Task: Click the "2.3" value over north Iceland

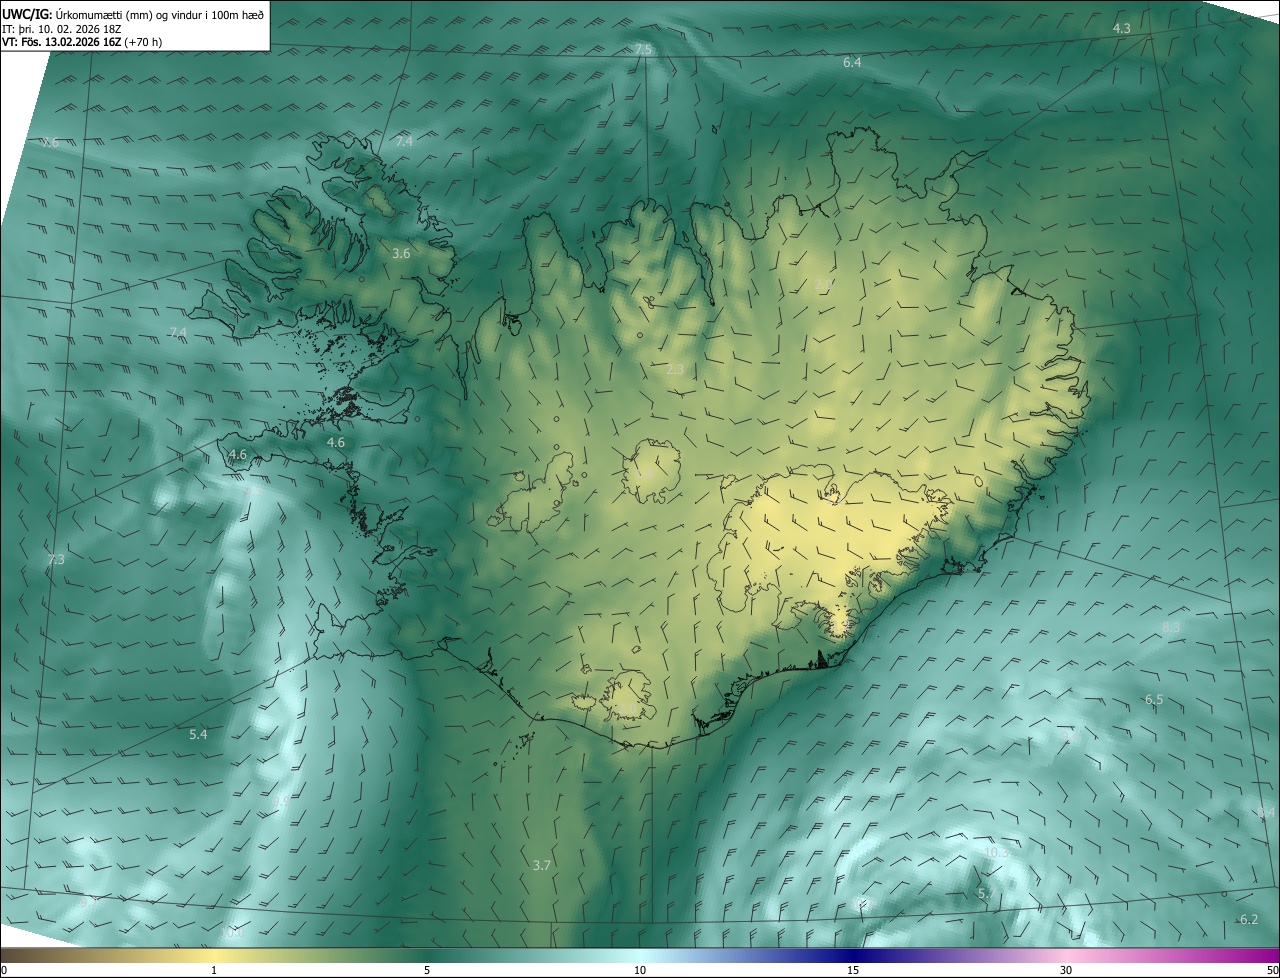Action: tap(675, 370)
